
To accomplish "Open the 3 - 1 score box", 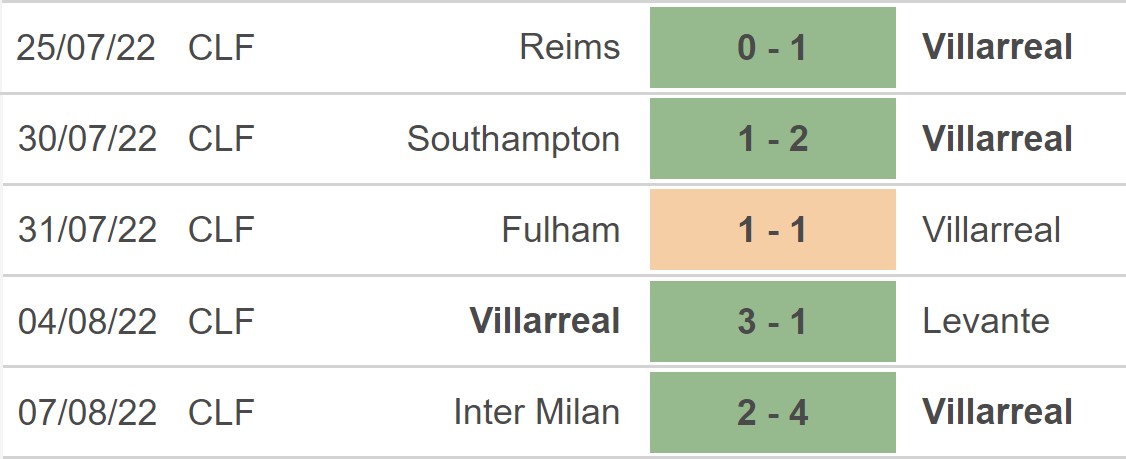I will pyautogui.click(x=772, y=321).
